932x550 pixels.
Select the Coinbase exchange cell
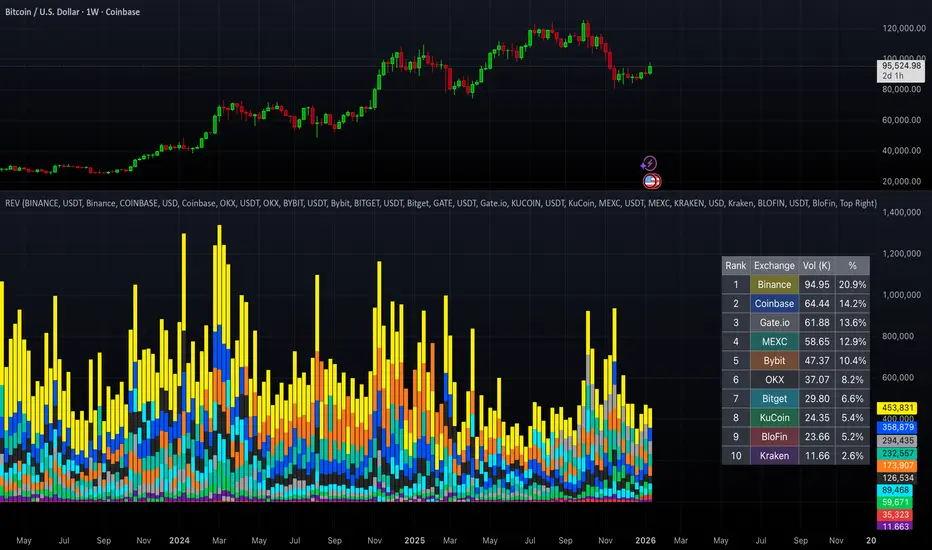click(x=774, y=304)
